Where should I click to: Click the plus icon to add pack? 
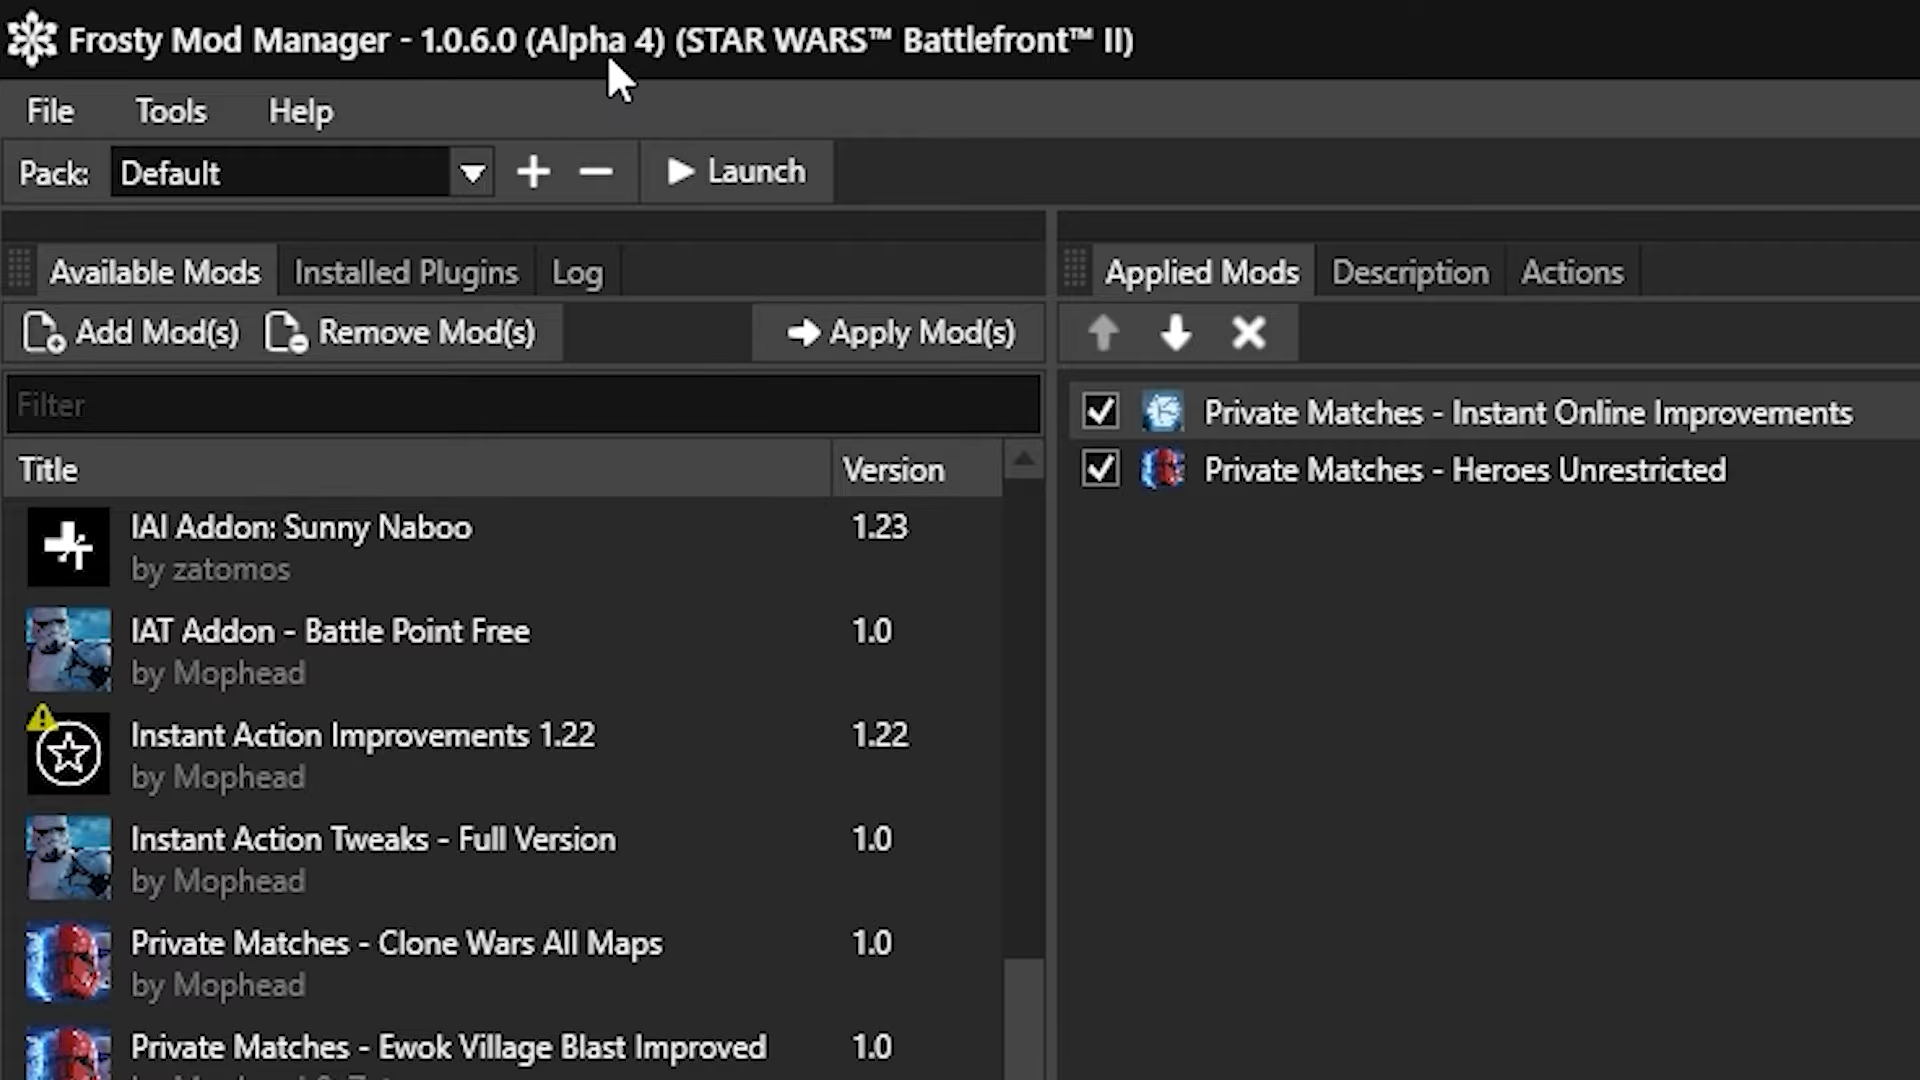click(x=533, y=172)
